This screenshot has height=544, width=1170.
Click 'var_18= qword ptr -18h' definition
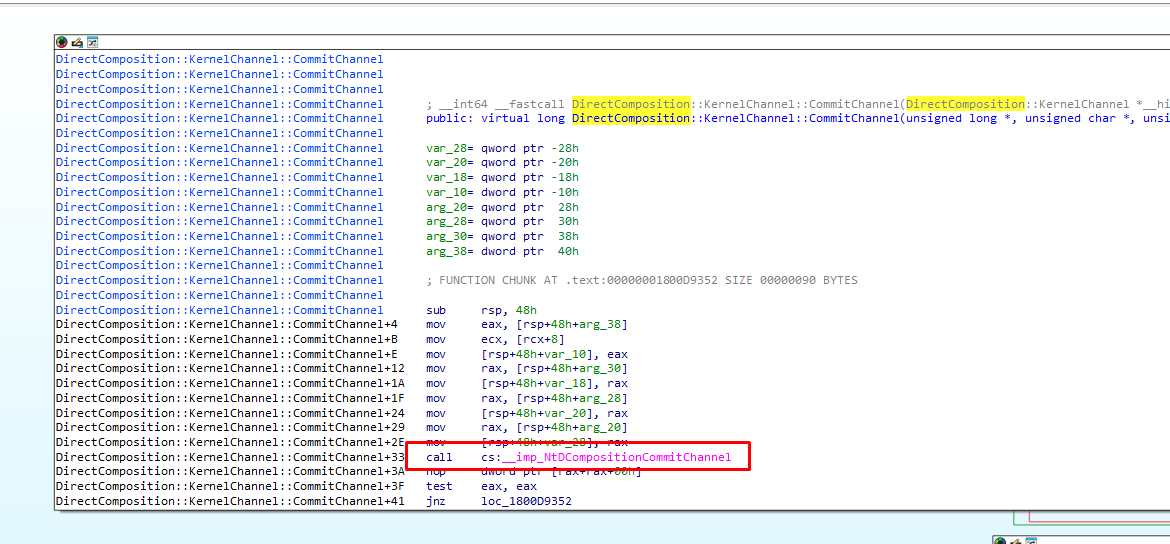502,178
